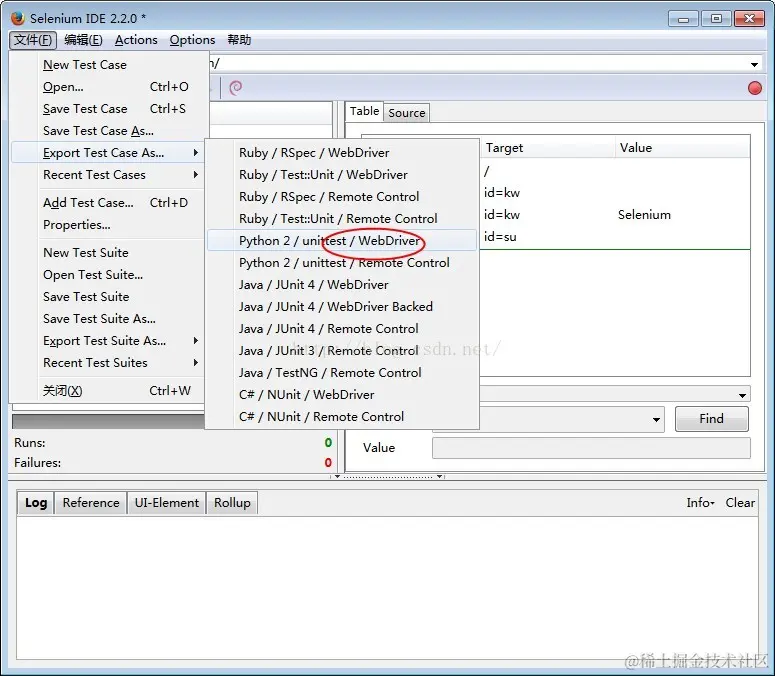
Task: Export as Ruby / Test::Unit / Remote Control
Action: (x=342, y=219)
